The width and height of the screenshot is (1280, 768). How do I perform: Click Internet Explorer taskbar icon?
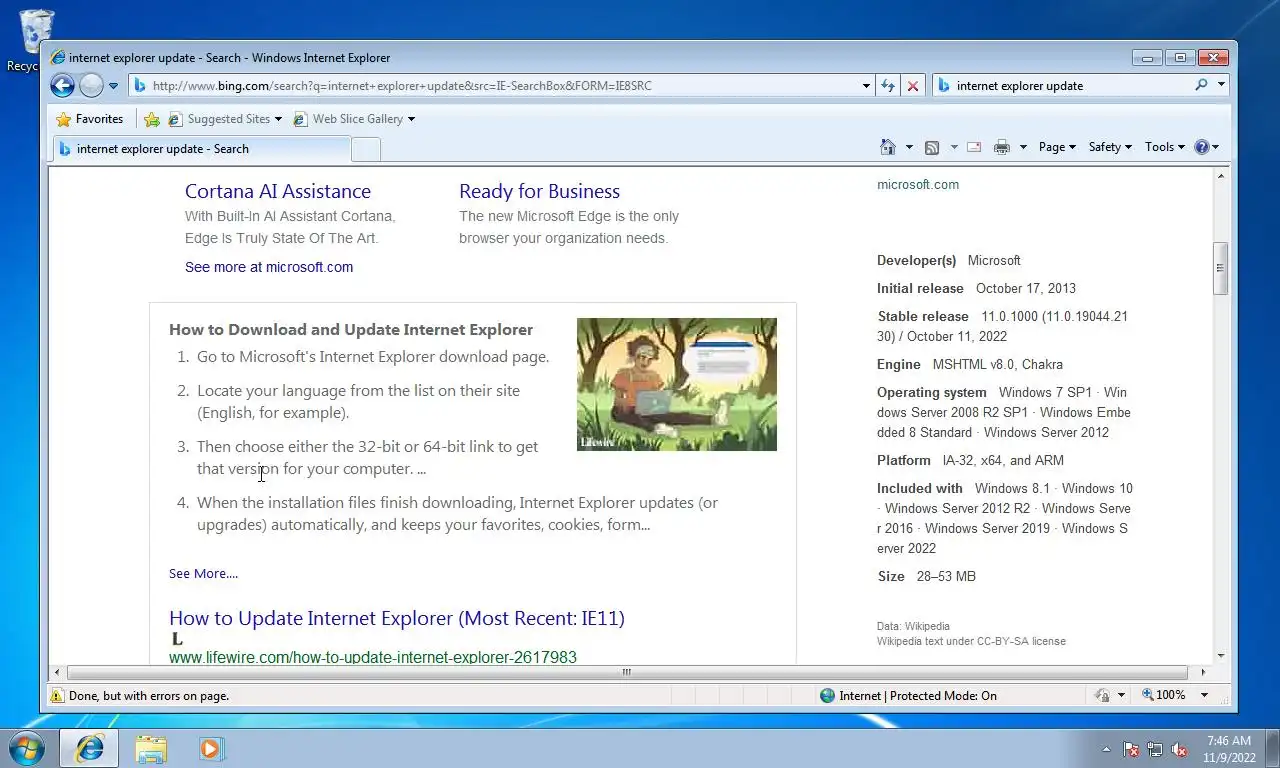(89, 748)
